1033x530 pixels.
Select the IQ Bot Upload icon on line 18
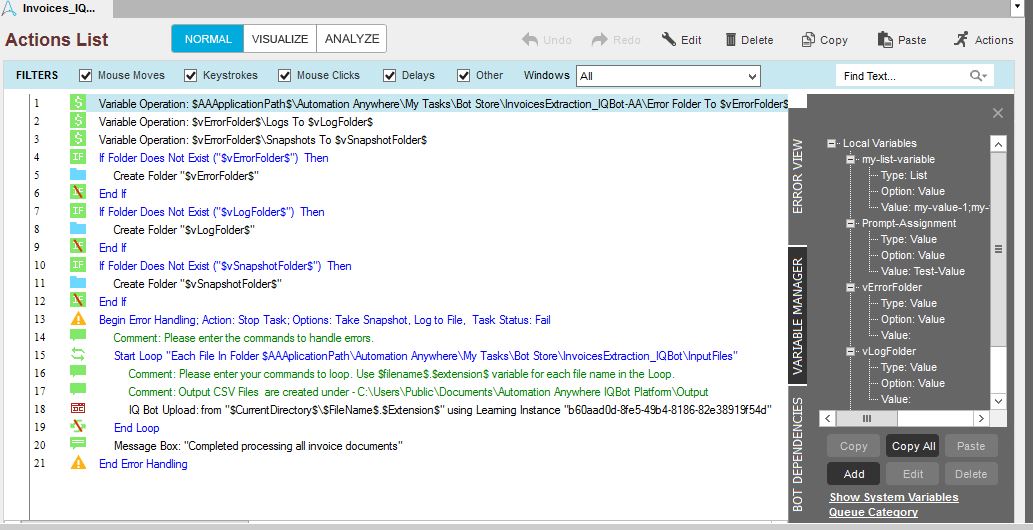point(78,409)
